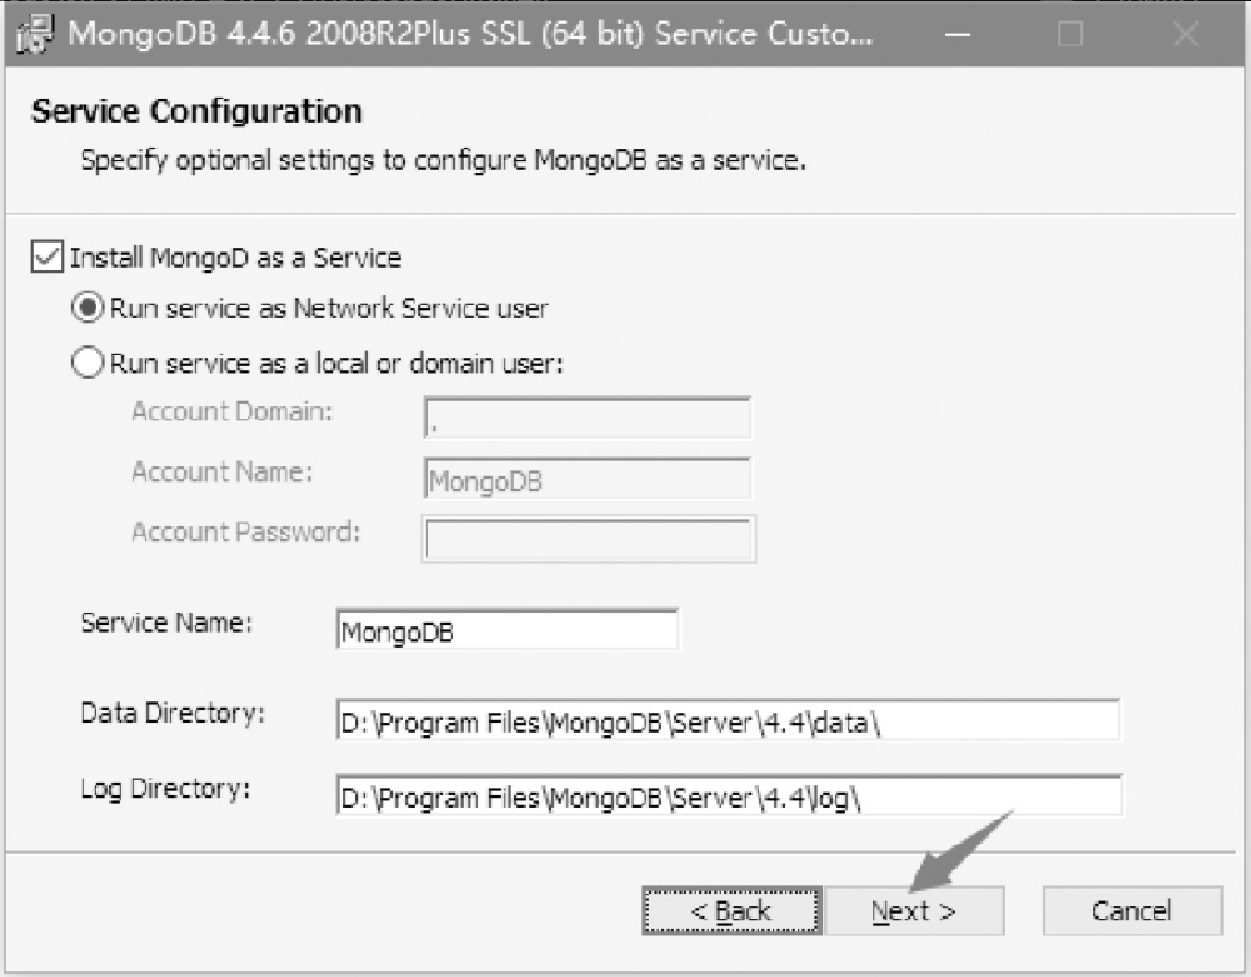Click the MongoDB installer icon in title bar
The width and height of the screenshot is (1251, 977).
35,35
